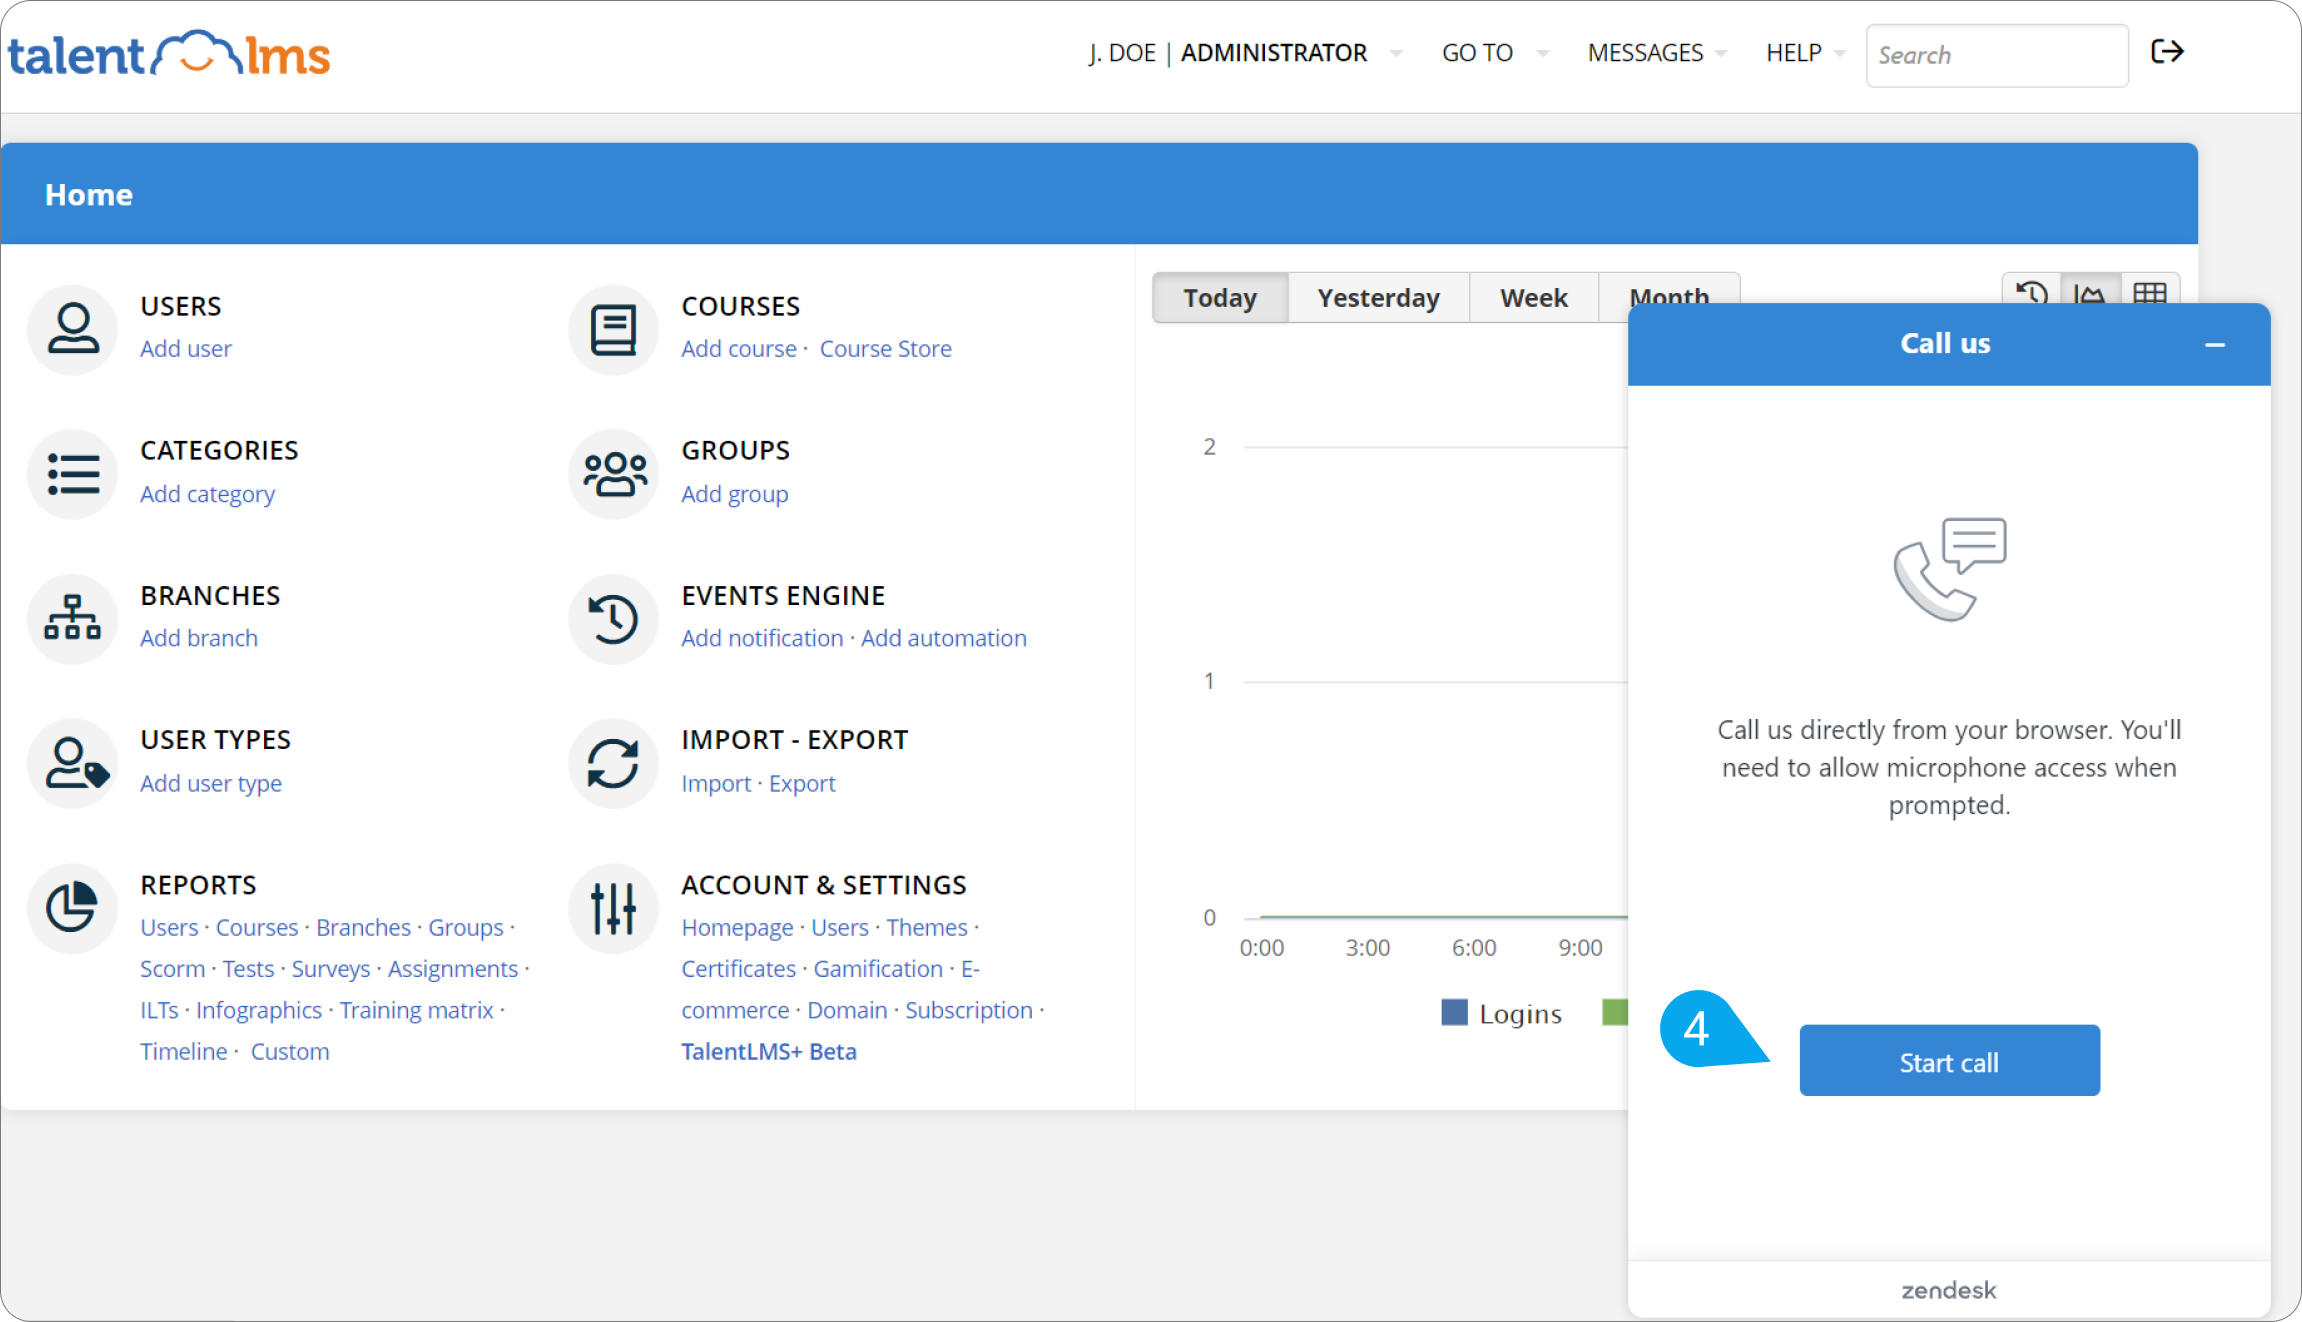2302x1322 pixels.
Task: Open the Add course link
Action: pyautogui.click(x=739, y=349)
